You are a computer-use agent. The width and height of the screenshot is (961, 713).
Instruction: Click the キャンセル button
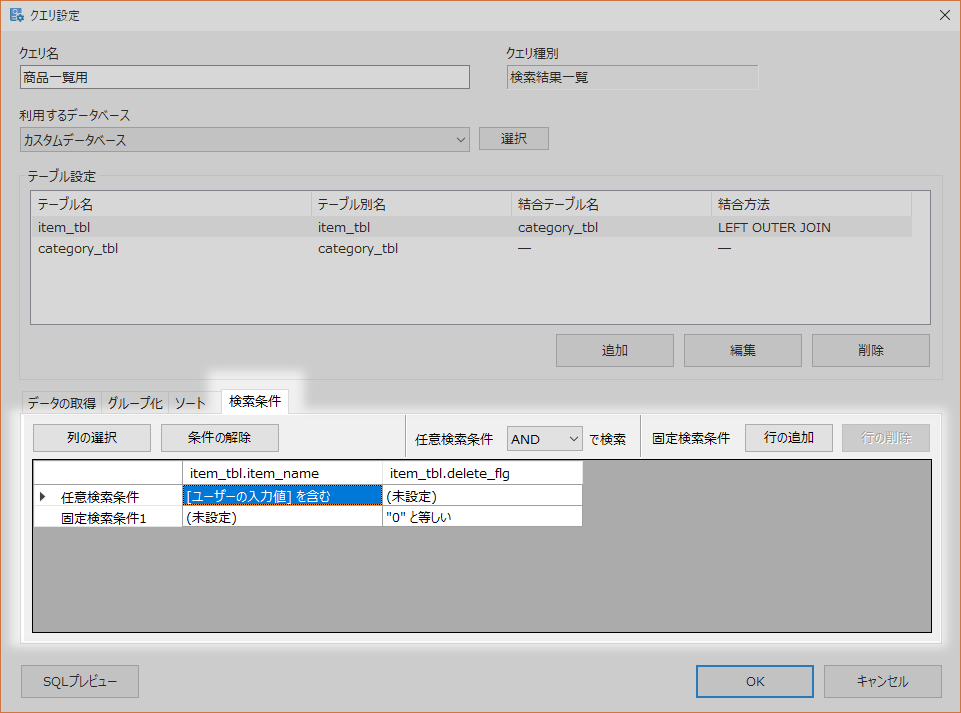[x=883, y=681]
